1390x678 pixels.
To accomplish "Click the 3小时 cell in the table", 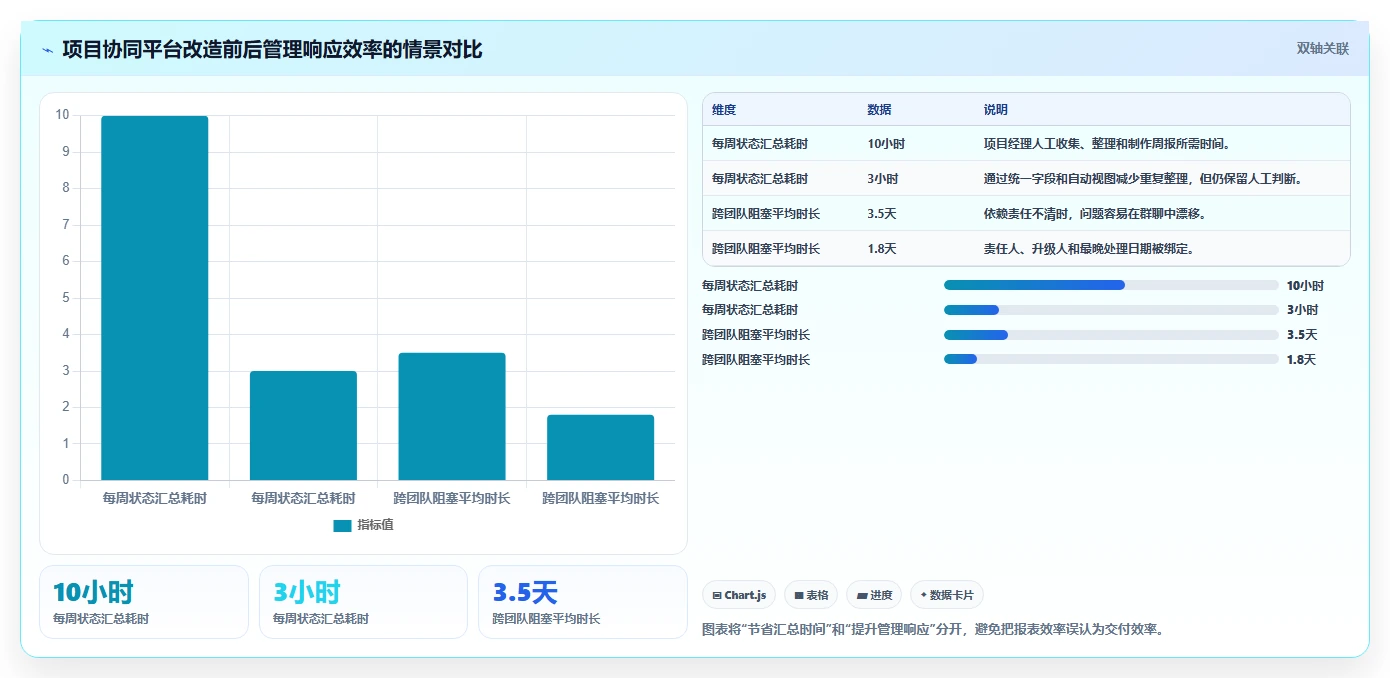I will [883, 179].
